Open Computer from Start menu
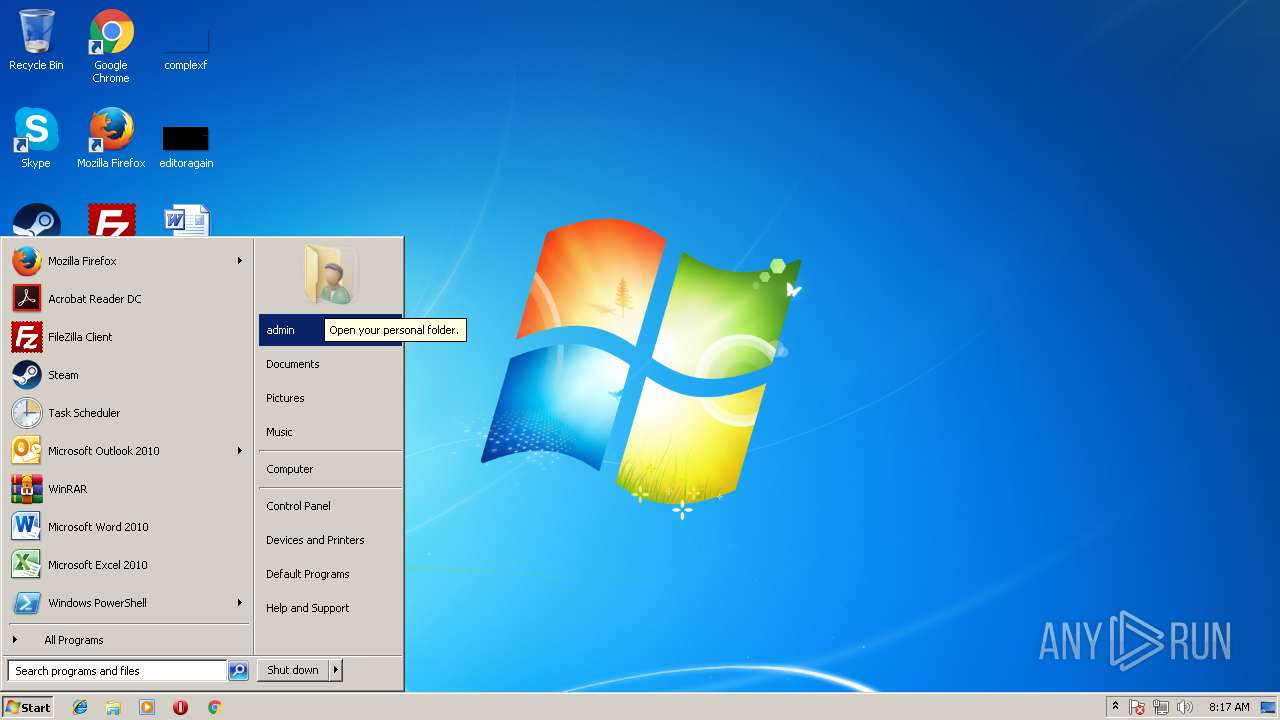1280x720 pixels. (x=330, y=469)
